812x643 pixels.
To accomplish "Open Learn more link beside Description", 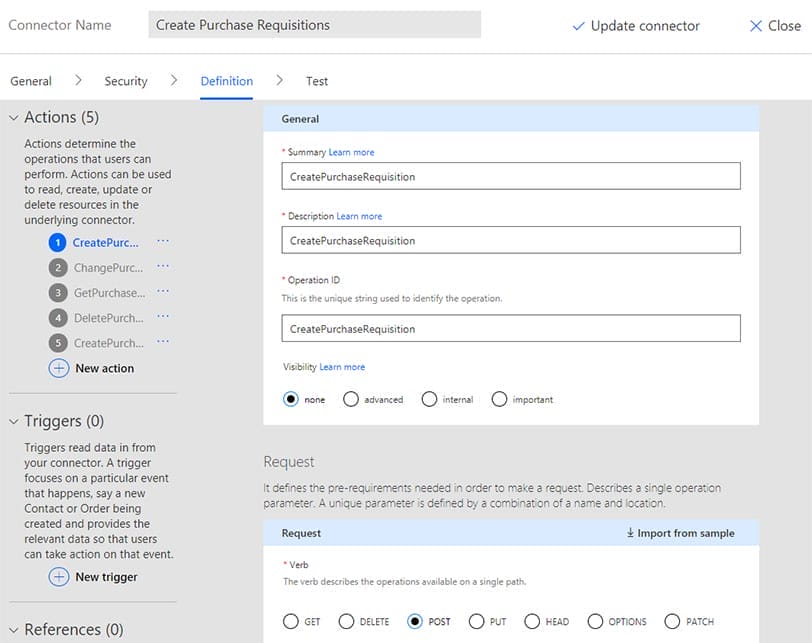I will tap(359, 216).
